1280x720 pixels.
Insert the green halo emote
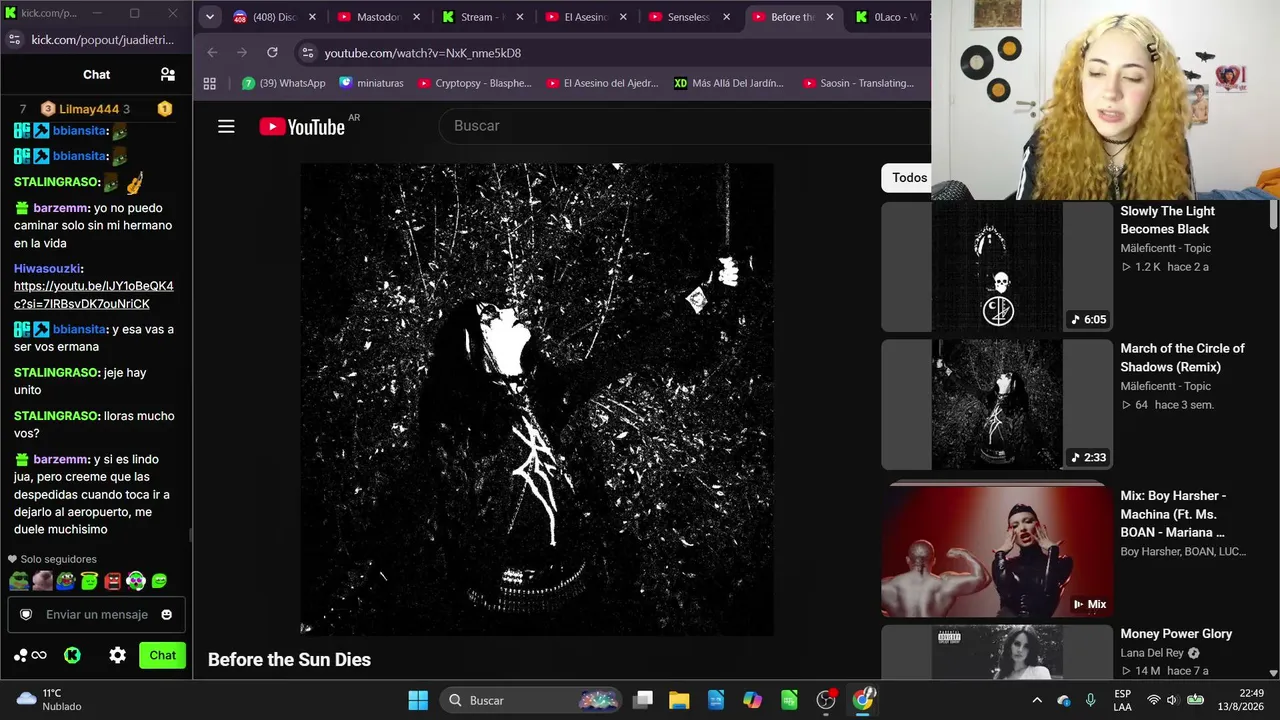pyautogui.click(x=89, y=581)
